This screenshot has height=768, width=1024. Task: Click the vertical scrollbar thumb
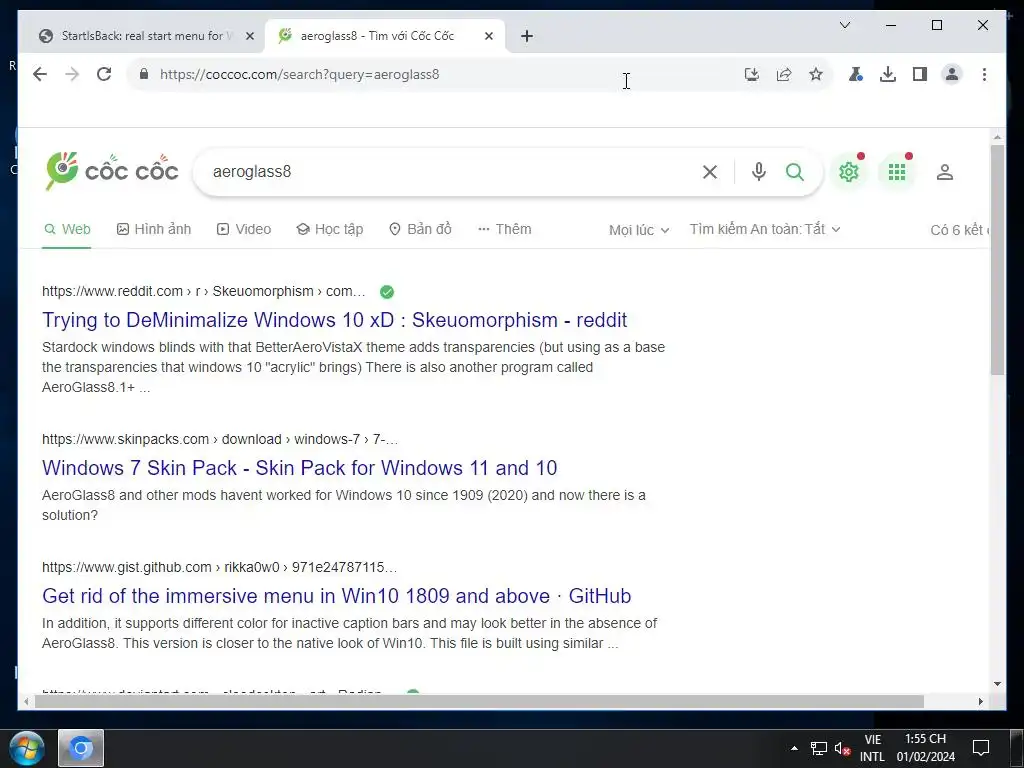997,259
